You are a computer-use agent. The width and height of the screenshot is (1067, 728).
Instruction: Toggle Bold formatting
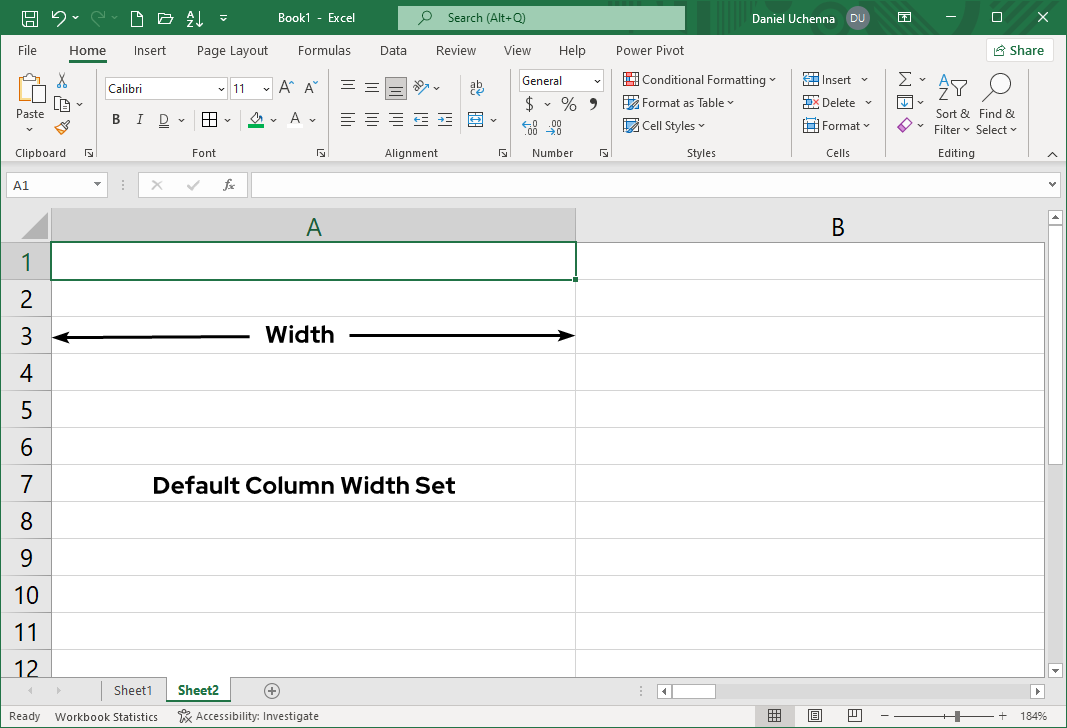coord(115,119)
